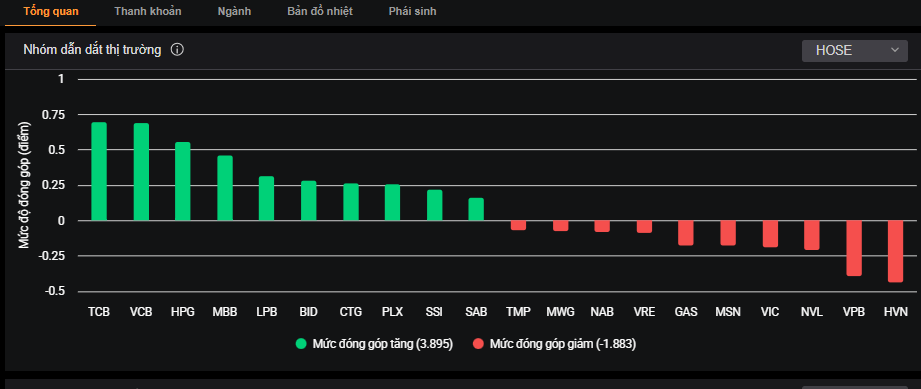Click the SSI ticker label
921x389 pixels.
coord(435,312)
